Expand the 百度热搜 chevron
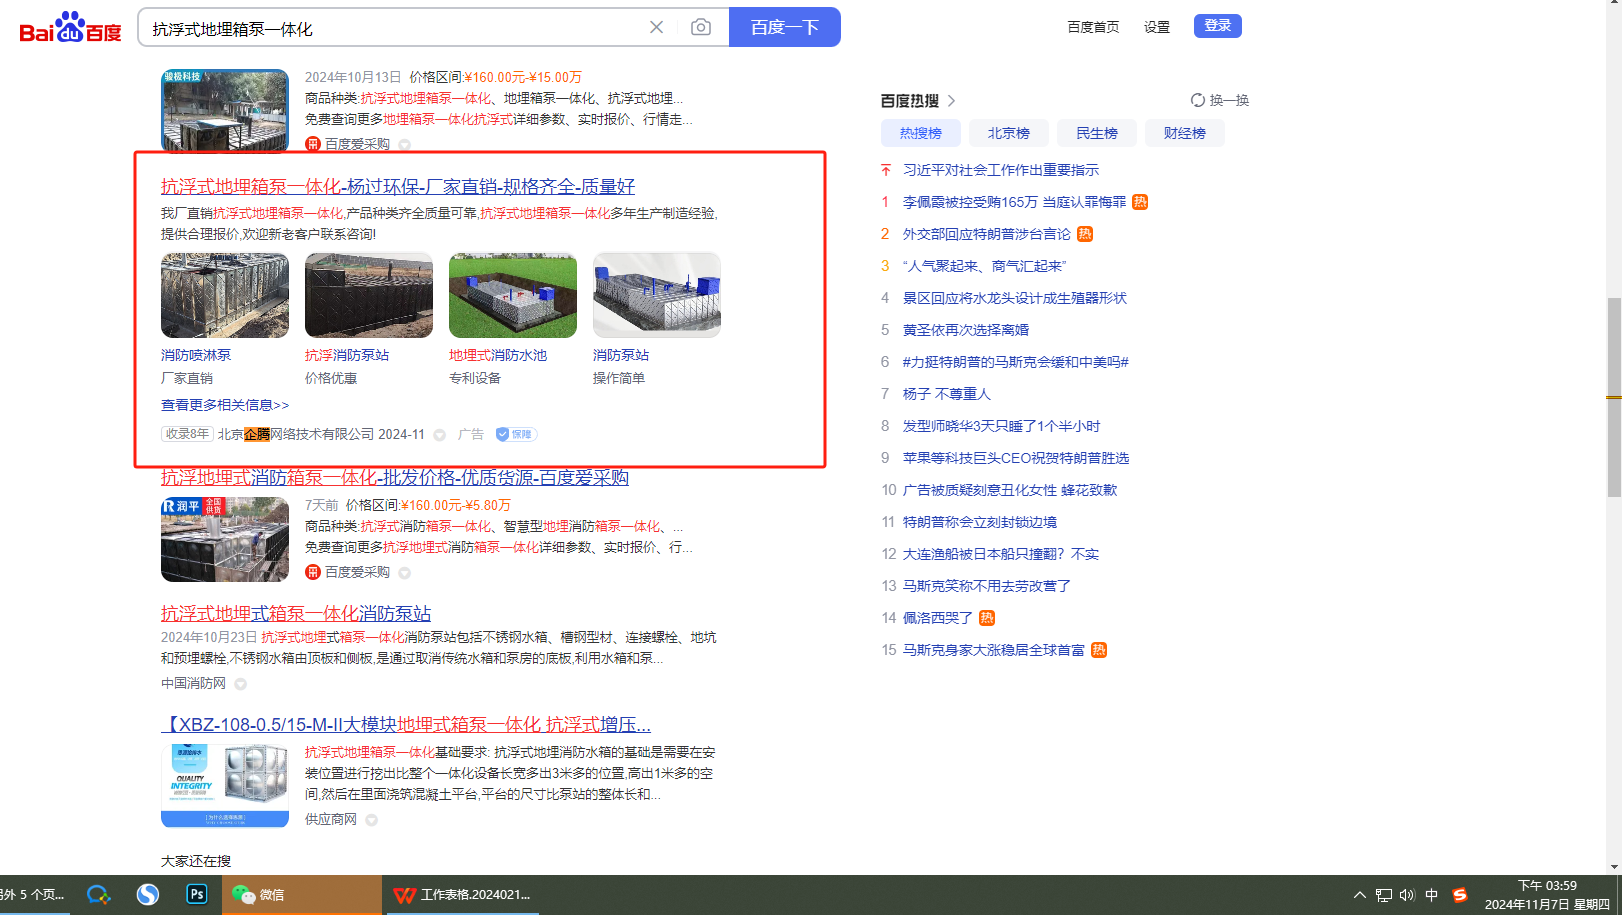Image resolution: width=1622 pixels, height=915 pixels. [x=951, y=101]
